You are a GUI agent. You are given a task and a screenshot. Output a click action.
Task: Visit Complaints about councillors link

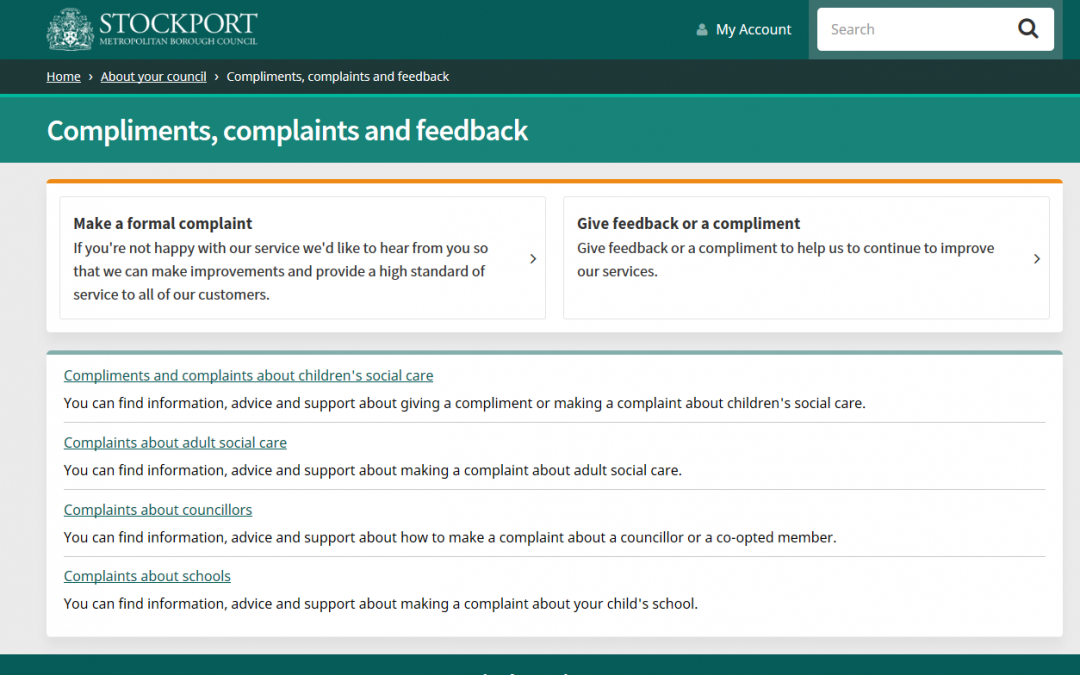pos(158,510)
